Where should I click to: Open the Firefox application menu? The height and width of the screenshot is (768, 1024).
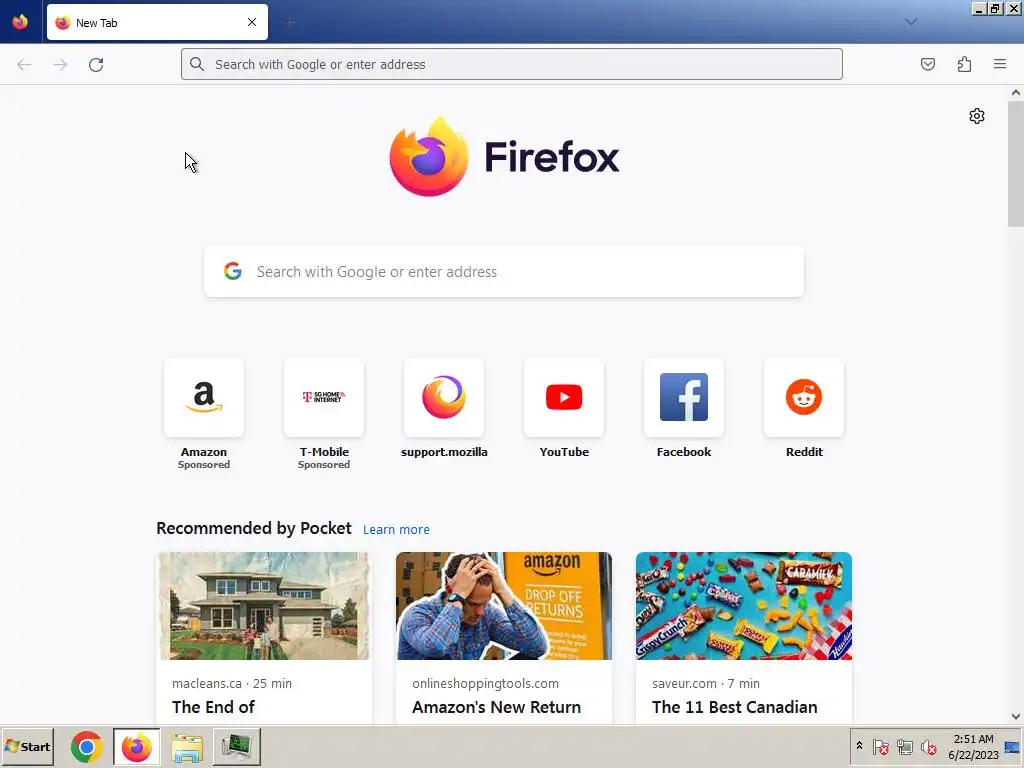pyautogui.click(x=1000, y=64)
